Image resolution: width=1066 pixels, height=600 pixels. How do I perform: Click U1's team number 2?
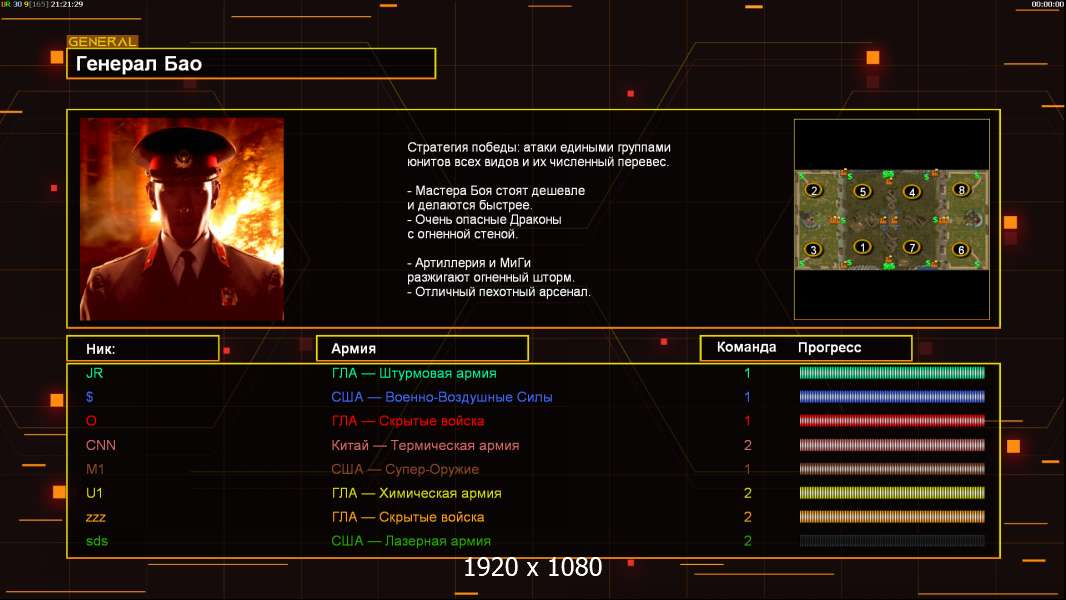[747, 493]
